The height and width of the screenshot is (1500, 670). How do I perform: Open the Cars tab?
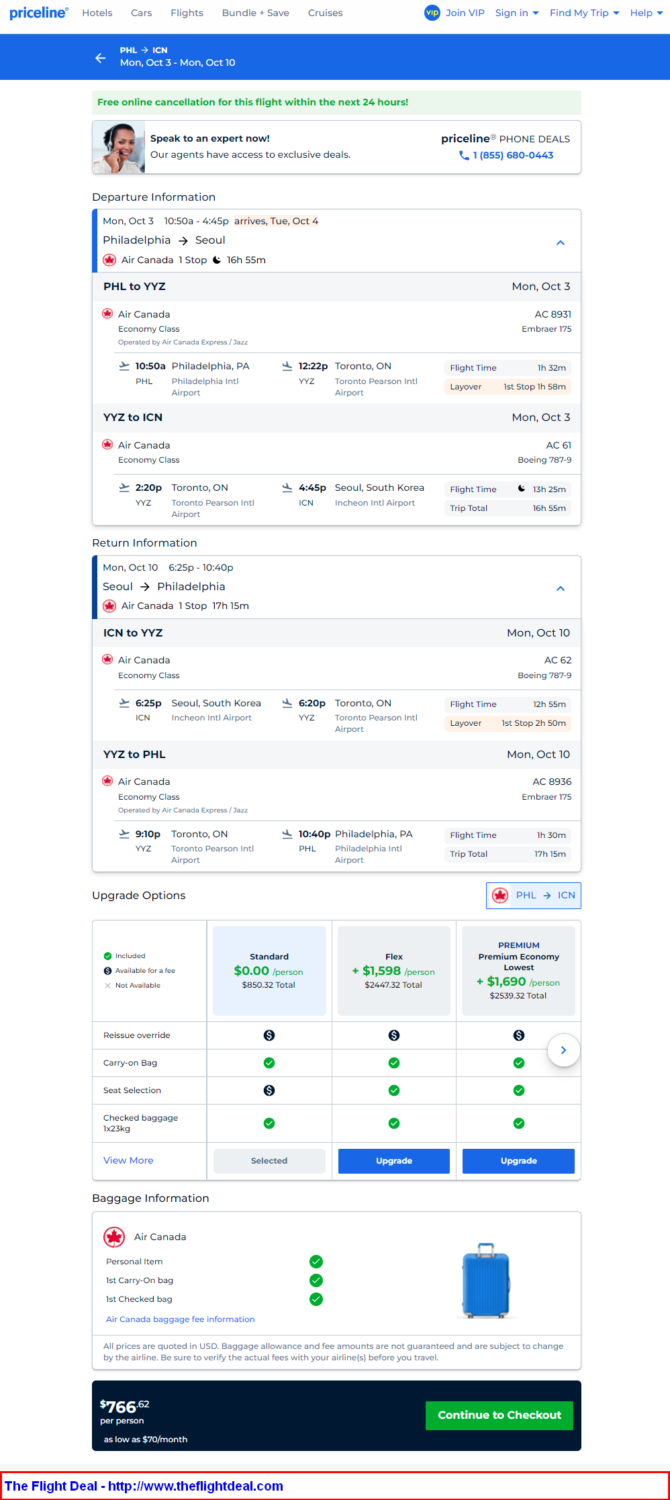tap(141, 13)
